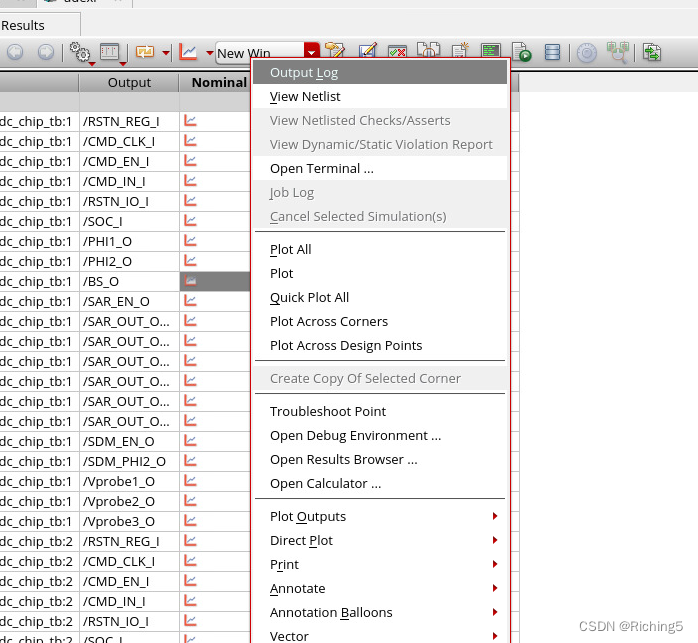This screenshot has width=698, height=643.
Task: Expand the Direct Plot submenu
Action: [380, 541]
